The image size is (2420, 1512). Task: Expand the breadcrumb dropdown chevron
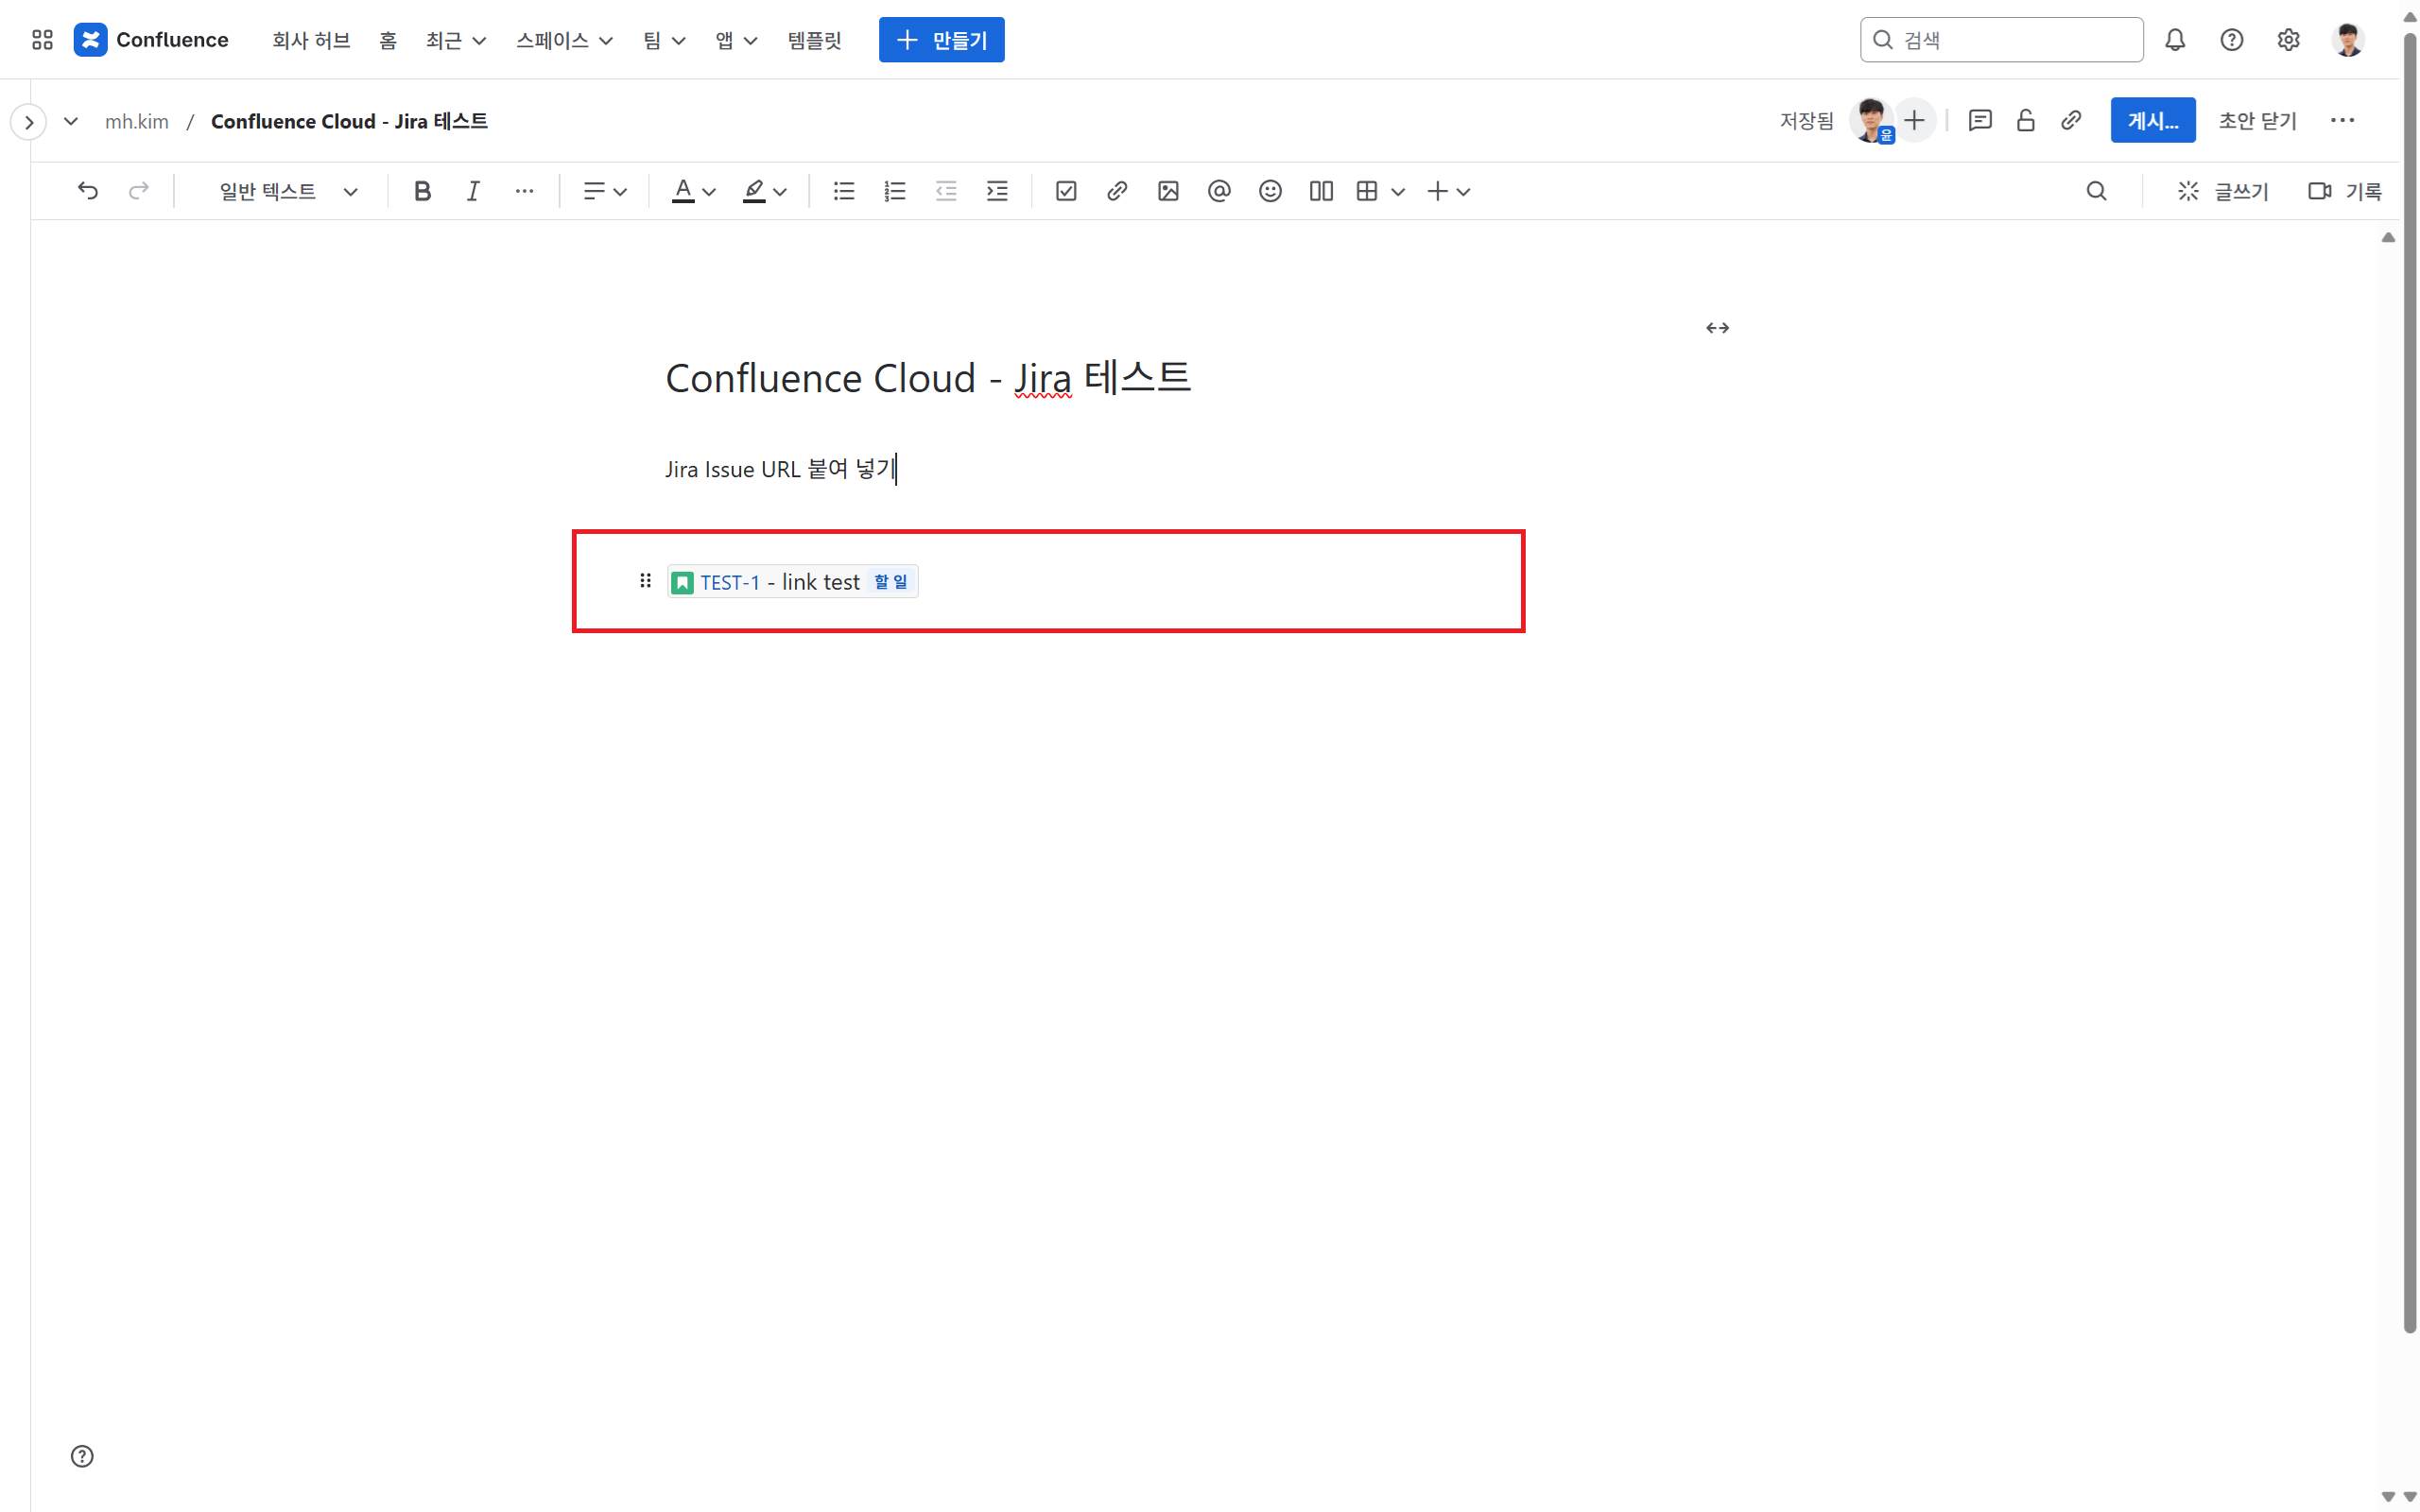point(71,121)
